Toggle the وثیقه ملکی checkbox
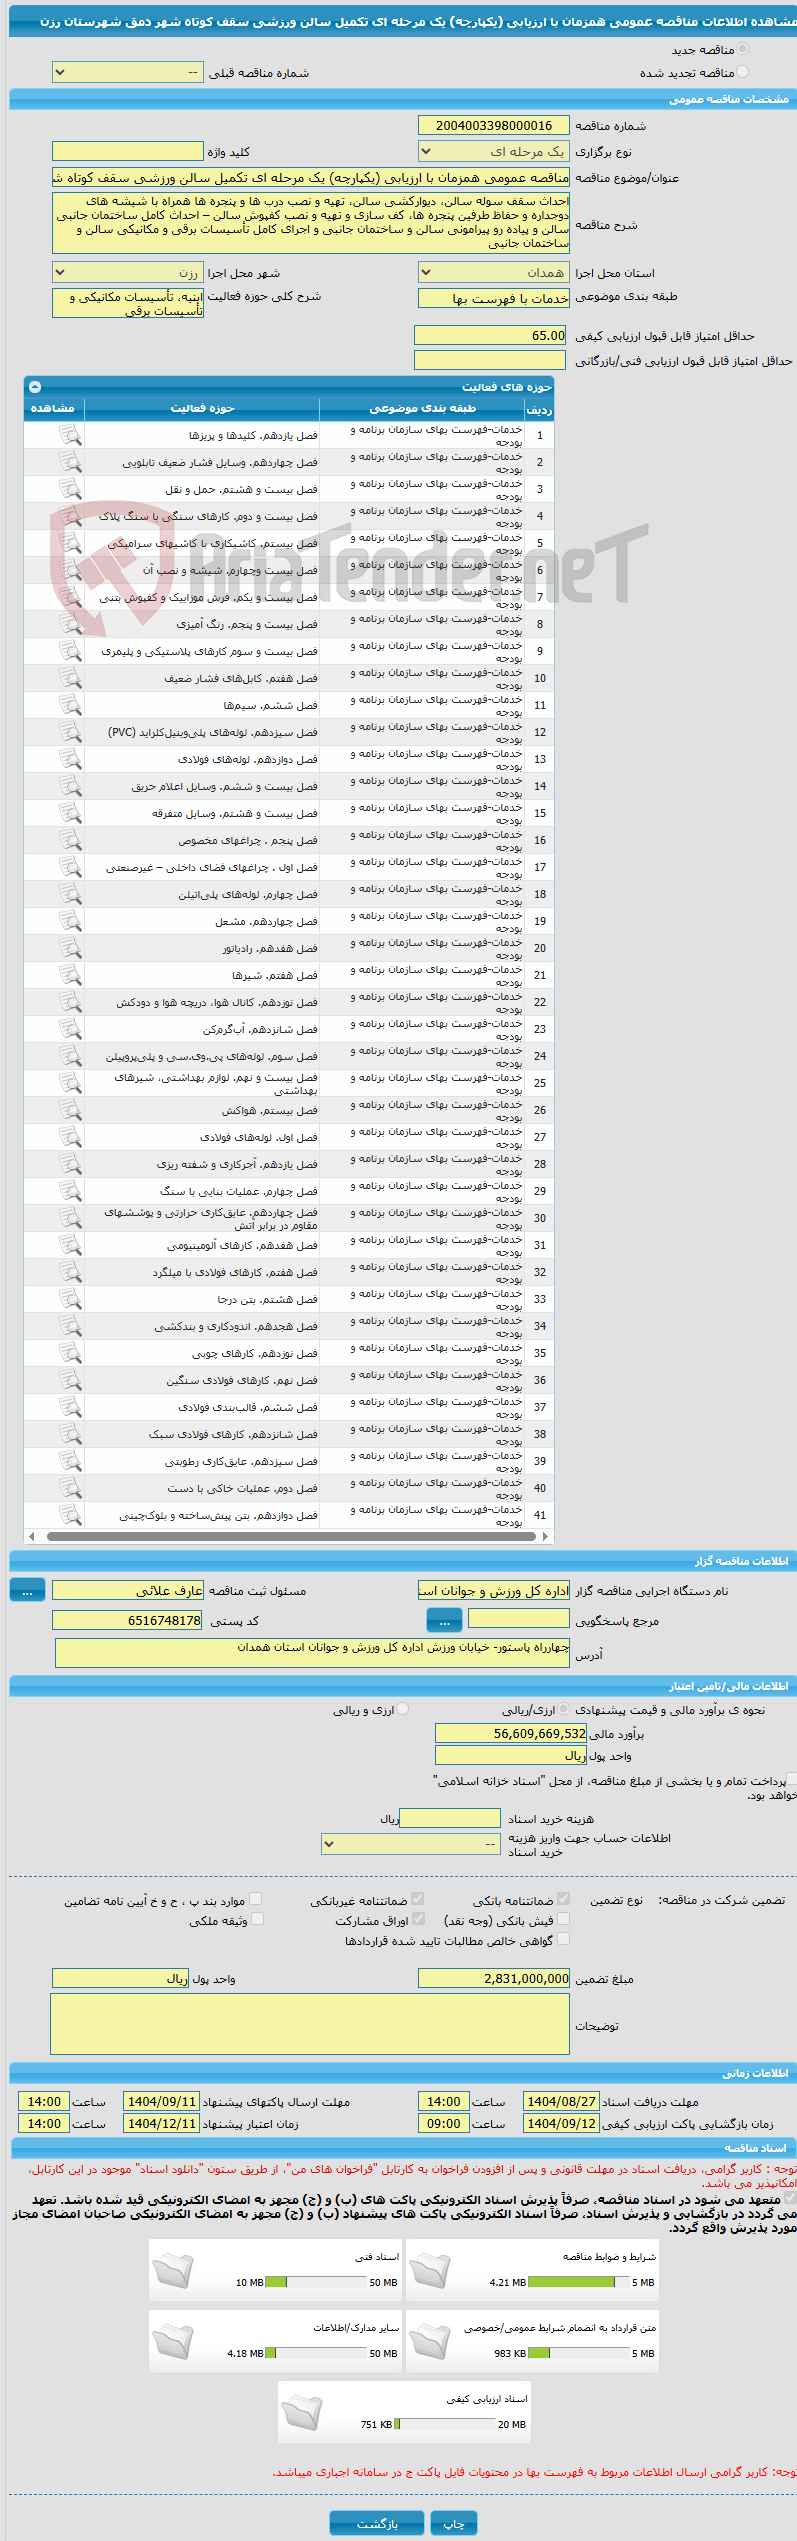Screen dimensions: 797x2541 pyautogui.click(x=257, y=1918)
